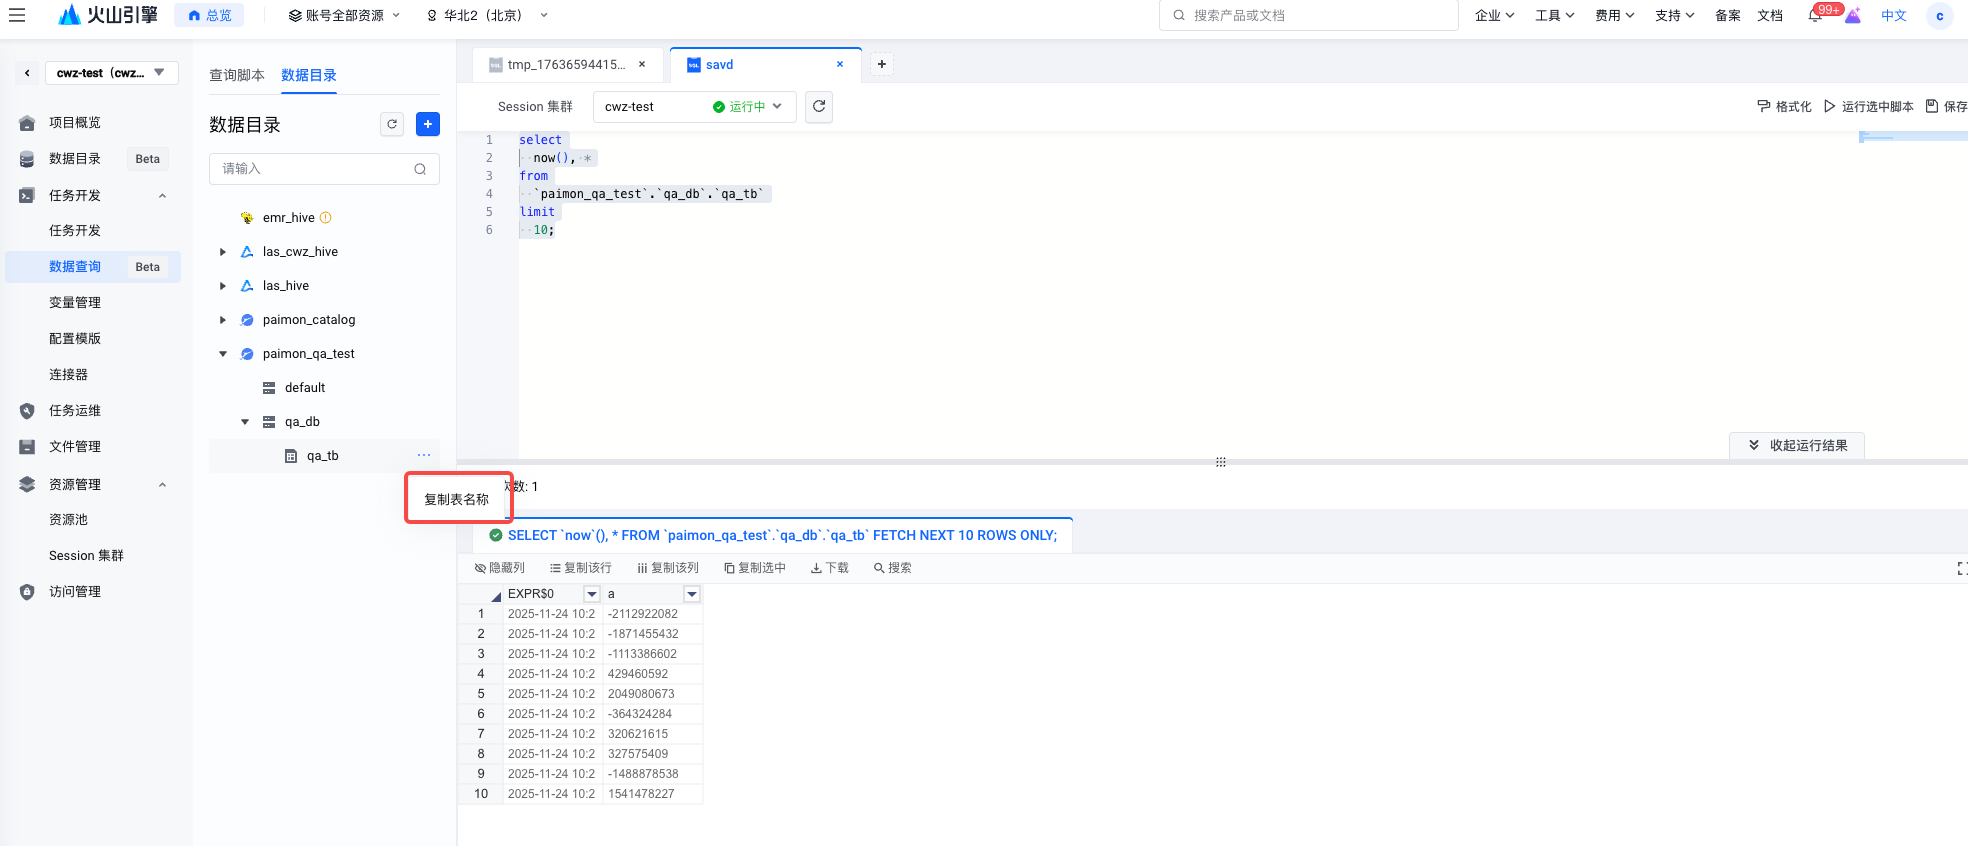Click the results panel resize handle

pyautogui.click(x=1220, y=462)
